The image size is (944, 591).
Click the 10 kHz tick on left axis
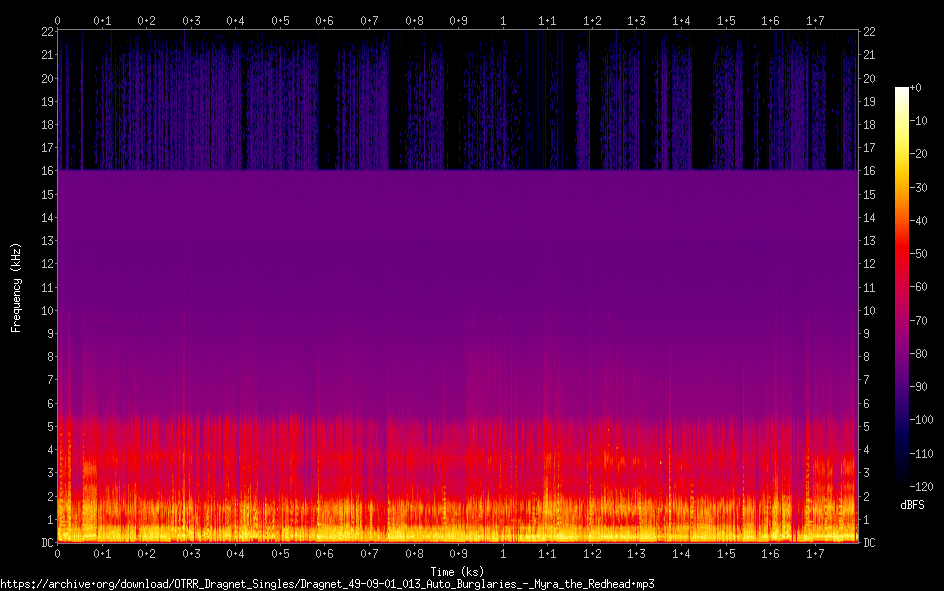[45, 311]
